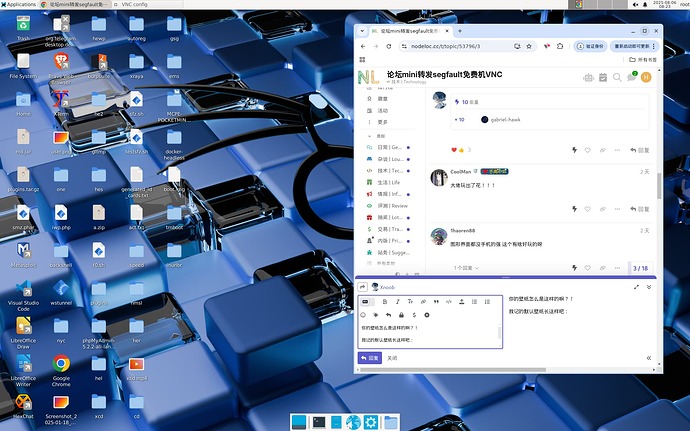Open the all bookmarks folder
Image resolution: width=690 pixels, height=431 pixels.
643,59
